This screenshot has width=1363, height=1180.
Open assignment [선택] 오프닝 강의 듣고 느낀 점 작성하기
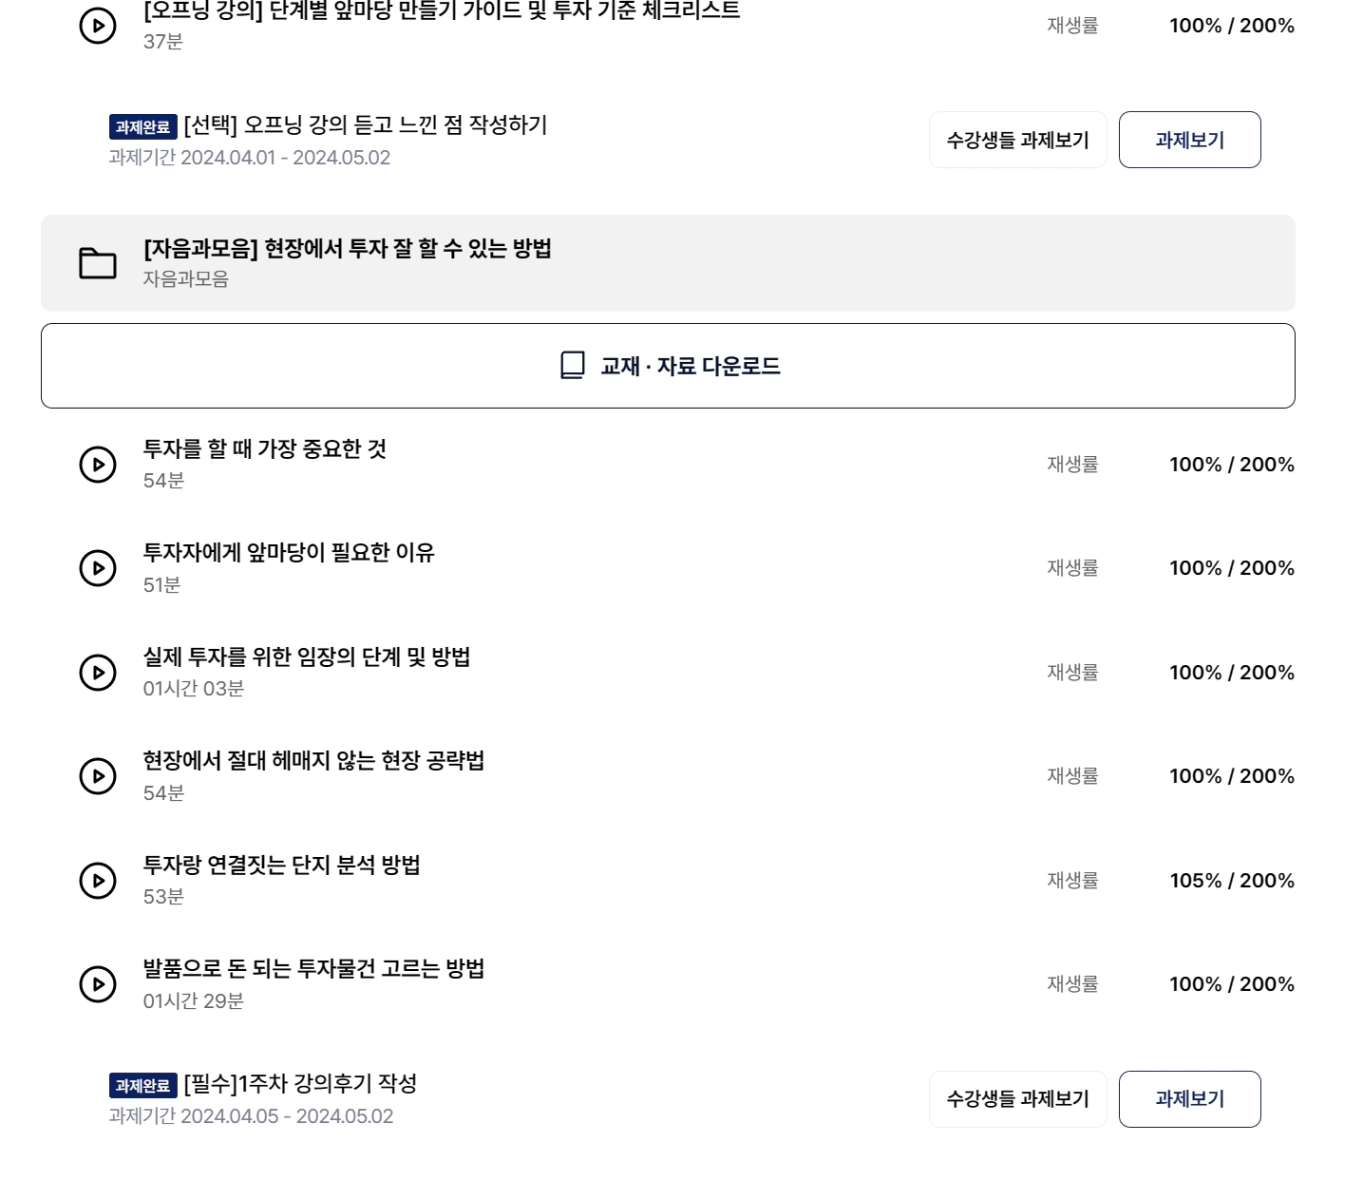pyautogui.click(x=365, y=125)
